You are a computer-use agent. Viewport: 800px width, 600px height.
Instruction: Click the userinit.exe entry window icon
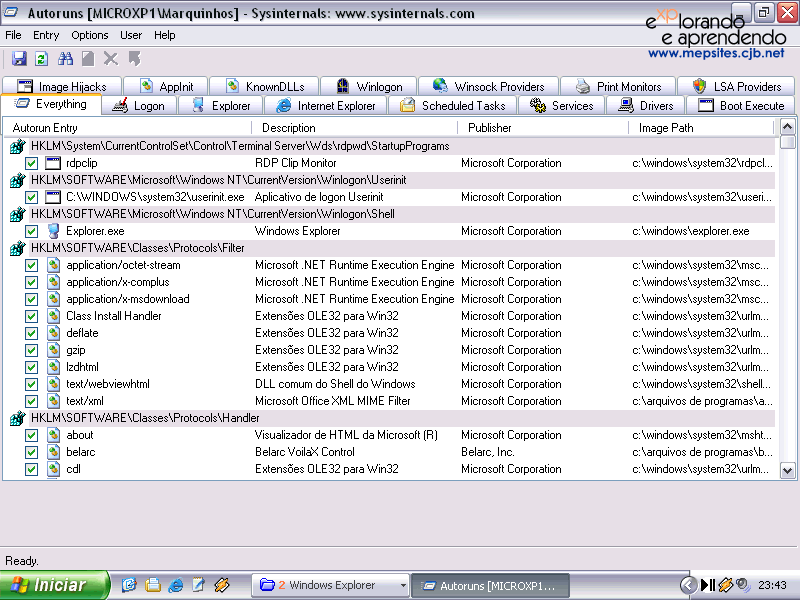click(53, 197)
